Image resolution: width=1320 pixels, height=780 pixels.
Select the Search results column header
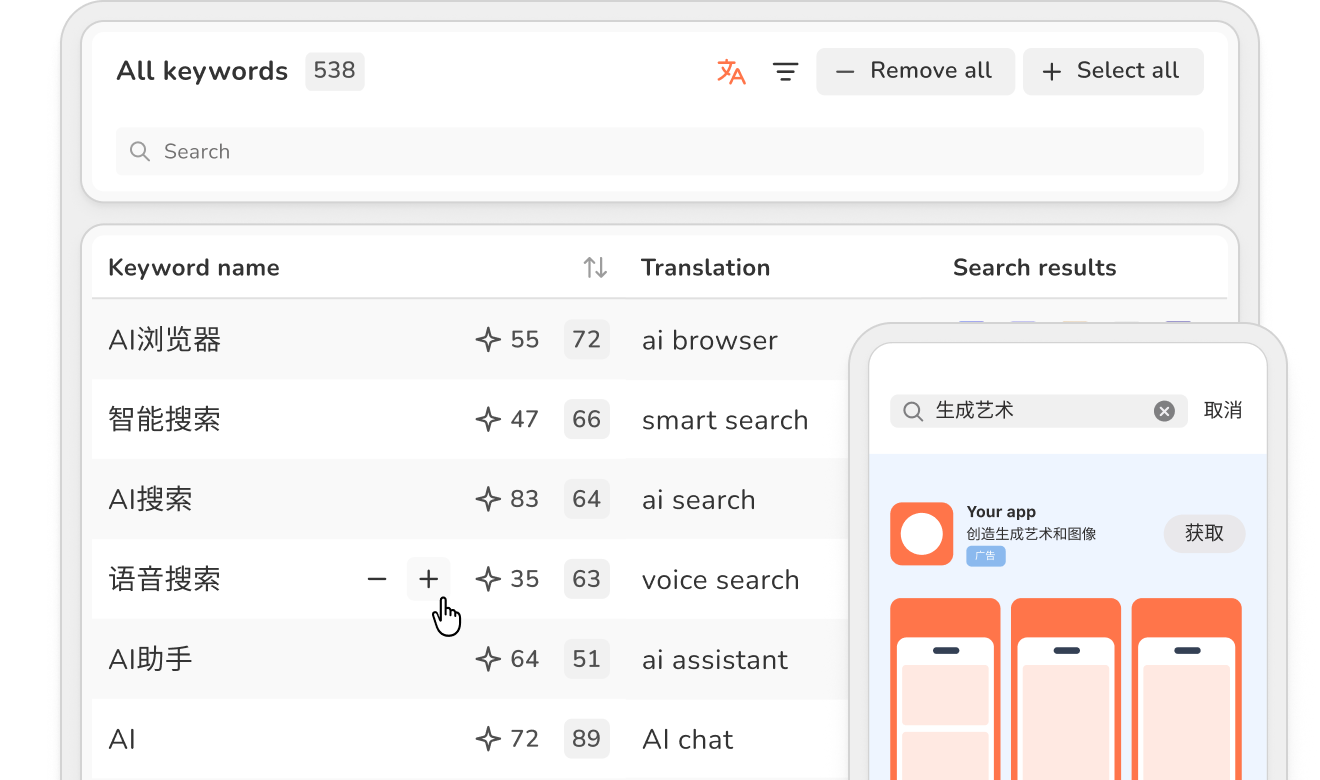click(x=1034, y=268)
